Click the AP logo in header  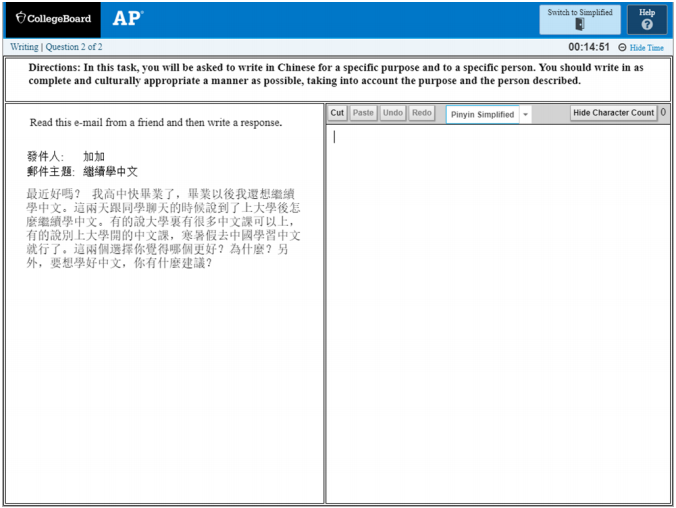click(x=128, y=18)
